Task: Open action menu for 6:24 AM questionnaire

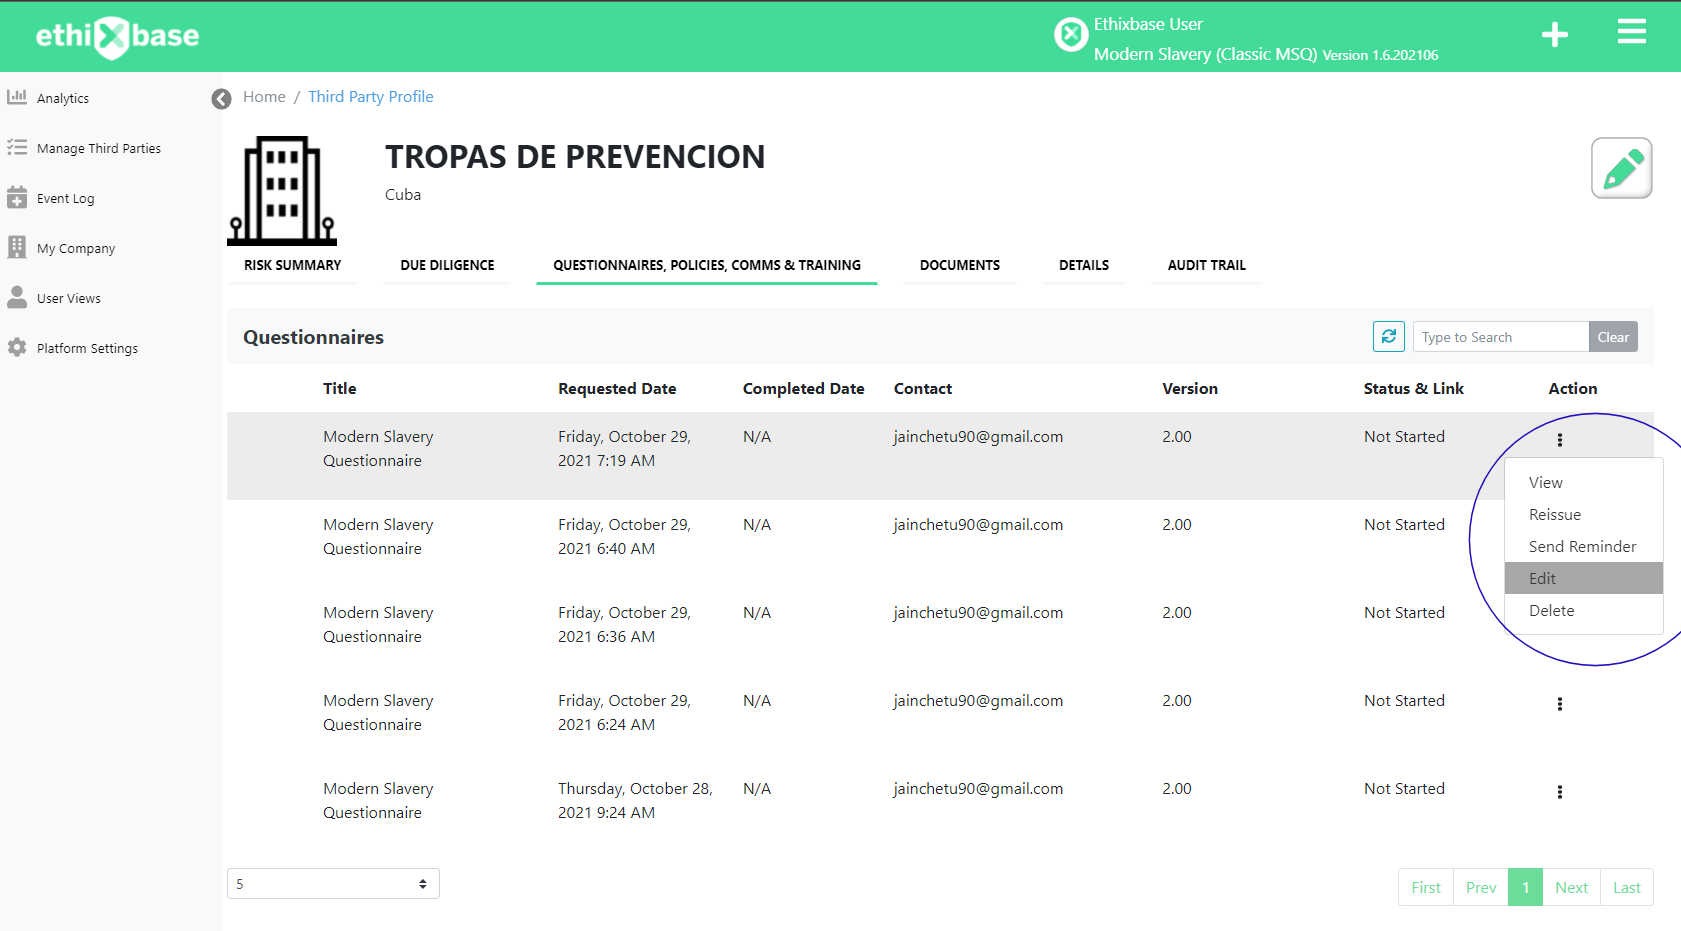Action: [x=1559, y=704]
